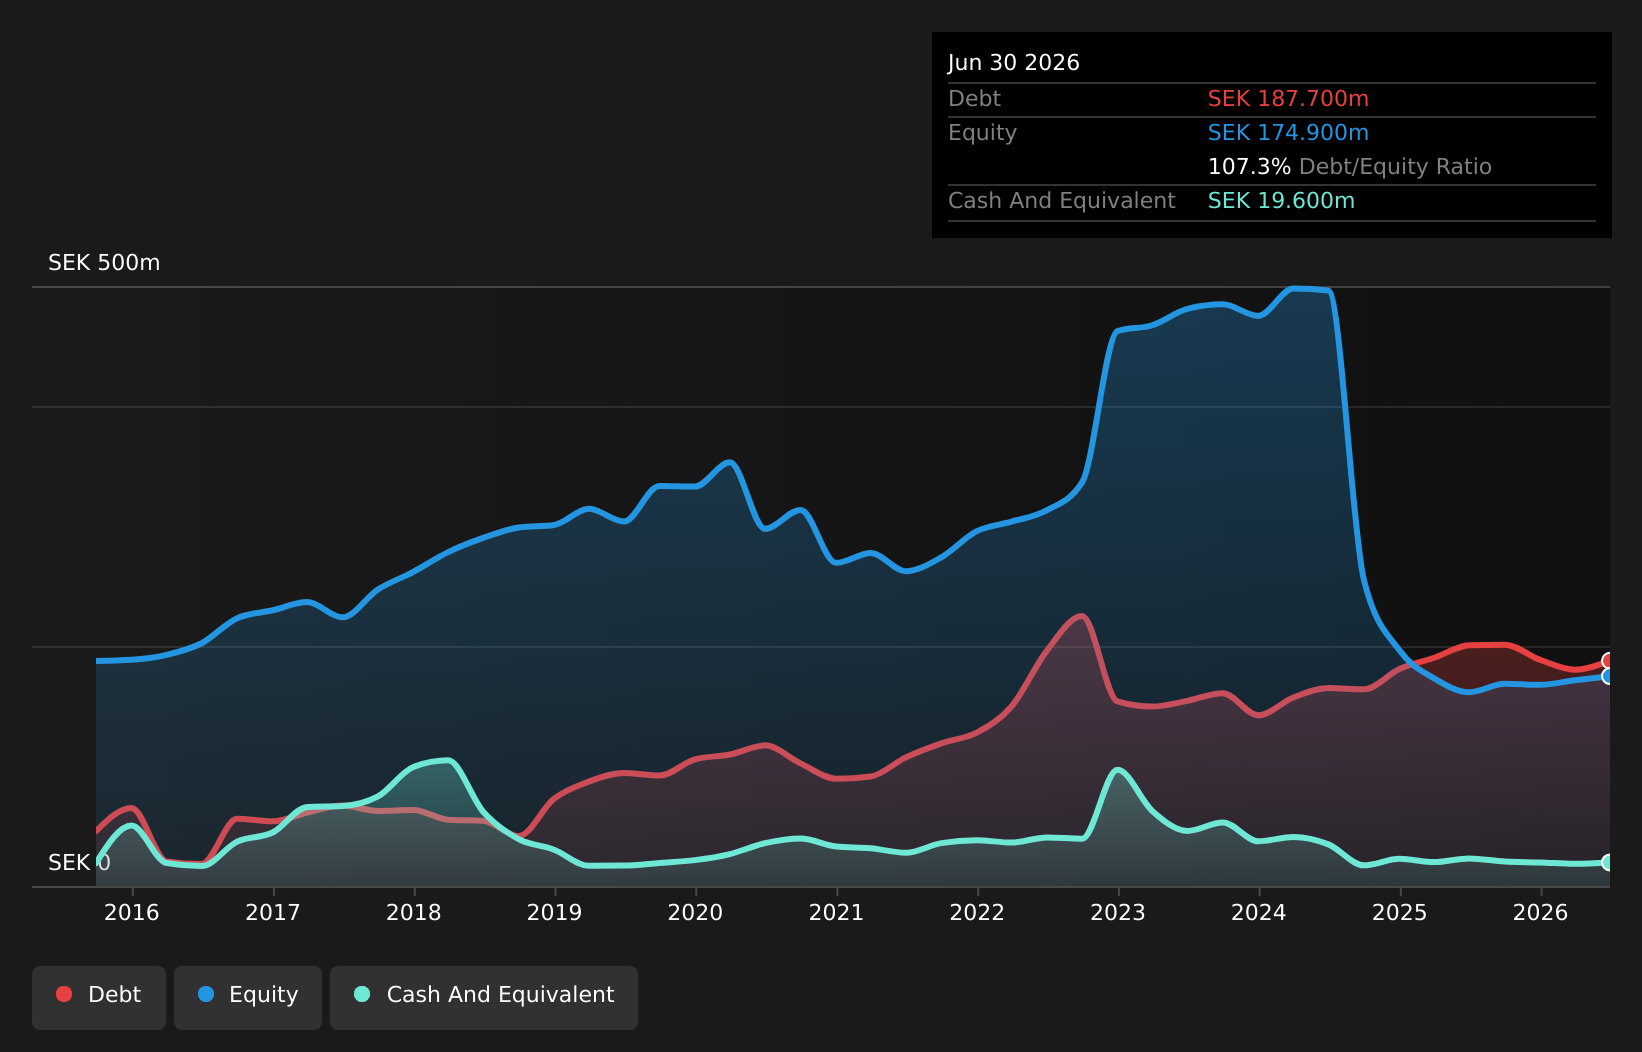Screen dimensions: 1642x1052
Task: Click the red Debt legend dot
Action: (64, 994)
